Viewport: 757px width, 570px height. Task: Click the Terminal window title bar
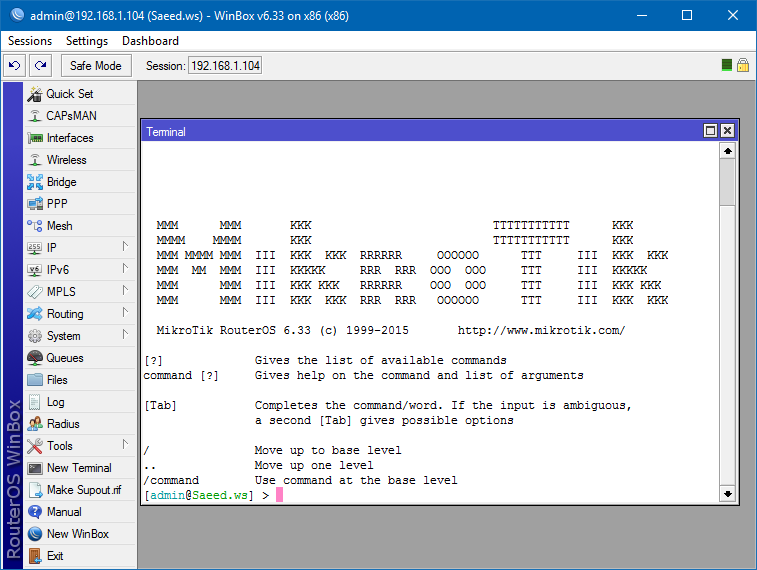coord(422,131)
